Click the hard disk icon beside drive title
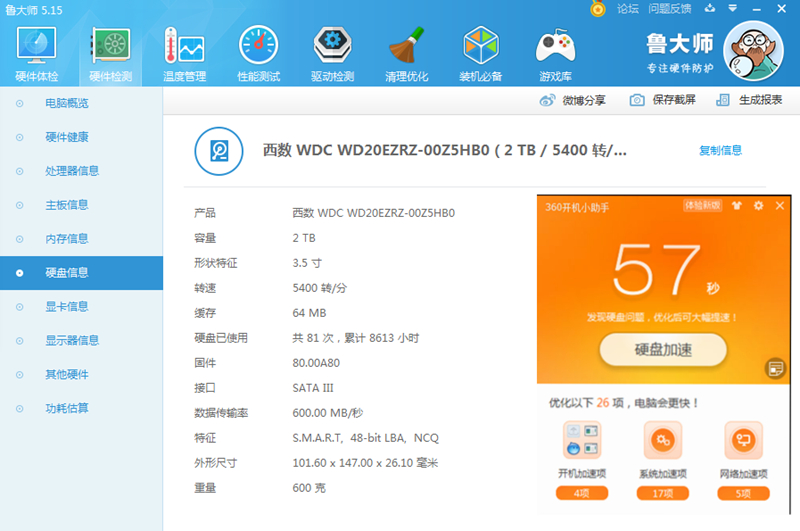The height and width of the screenshot is (531, 800). (219, 151)
